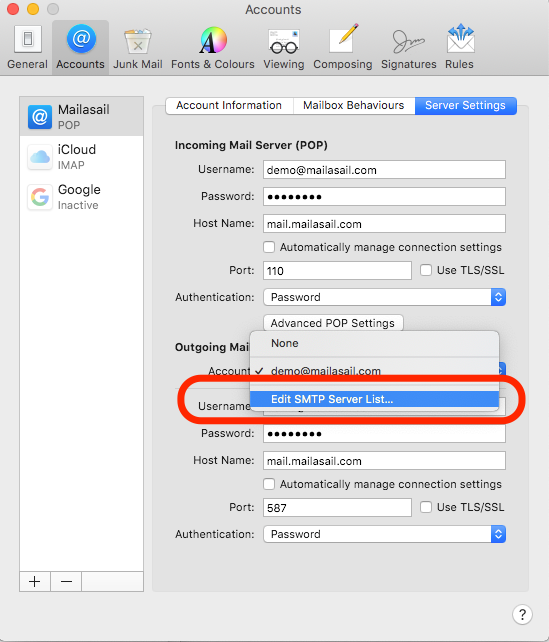
Task: Choose demo@mailasail.com in SMTP account menu
Action: coord(375,371)
